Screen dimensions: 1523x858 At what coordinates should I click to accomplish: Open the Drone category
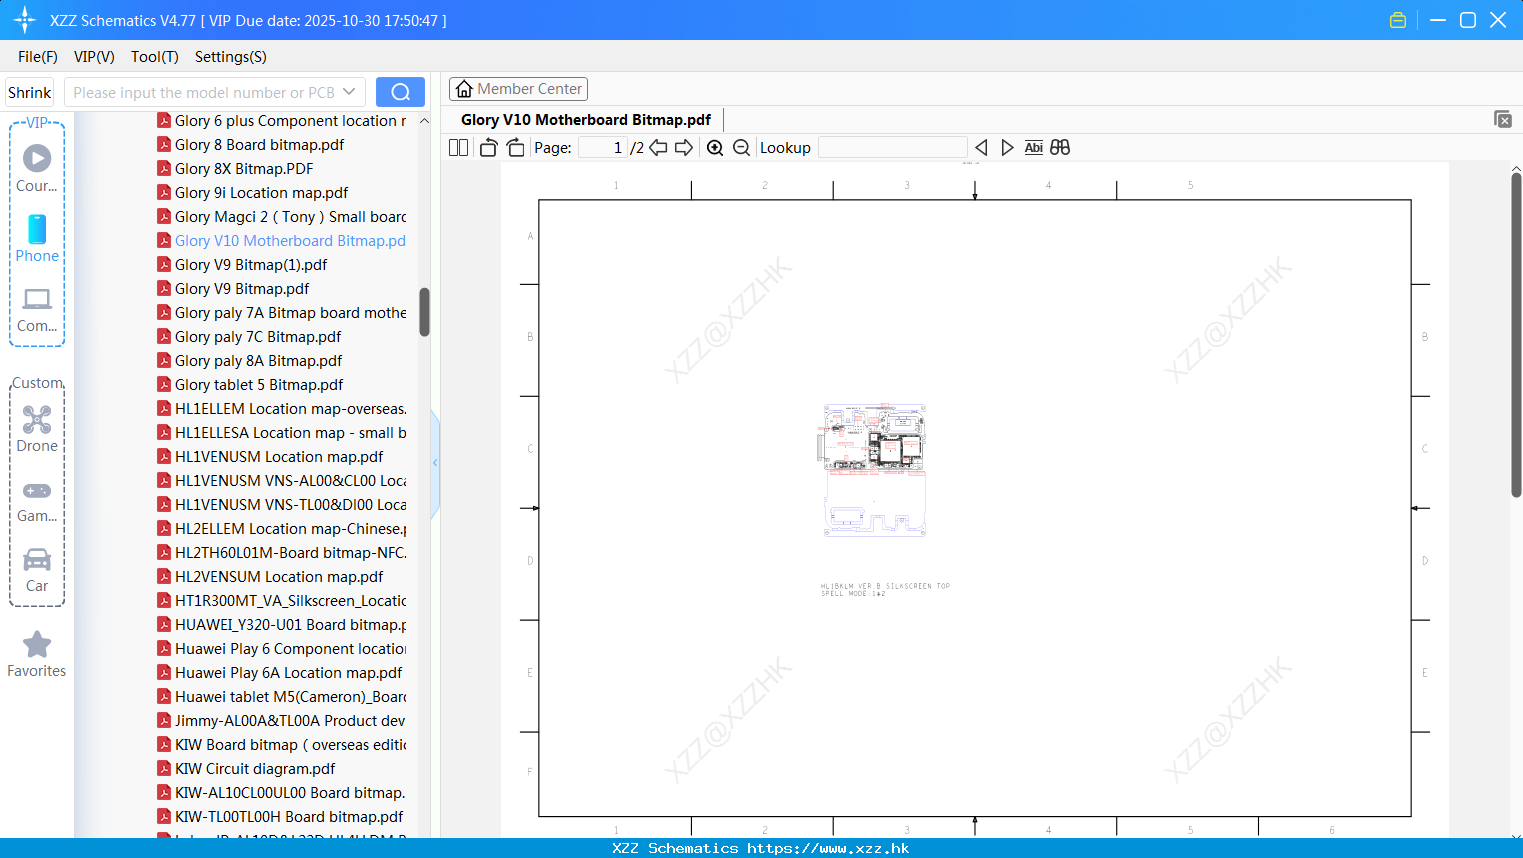(x=37, y=429)
